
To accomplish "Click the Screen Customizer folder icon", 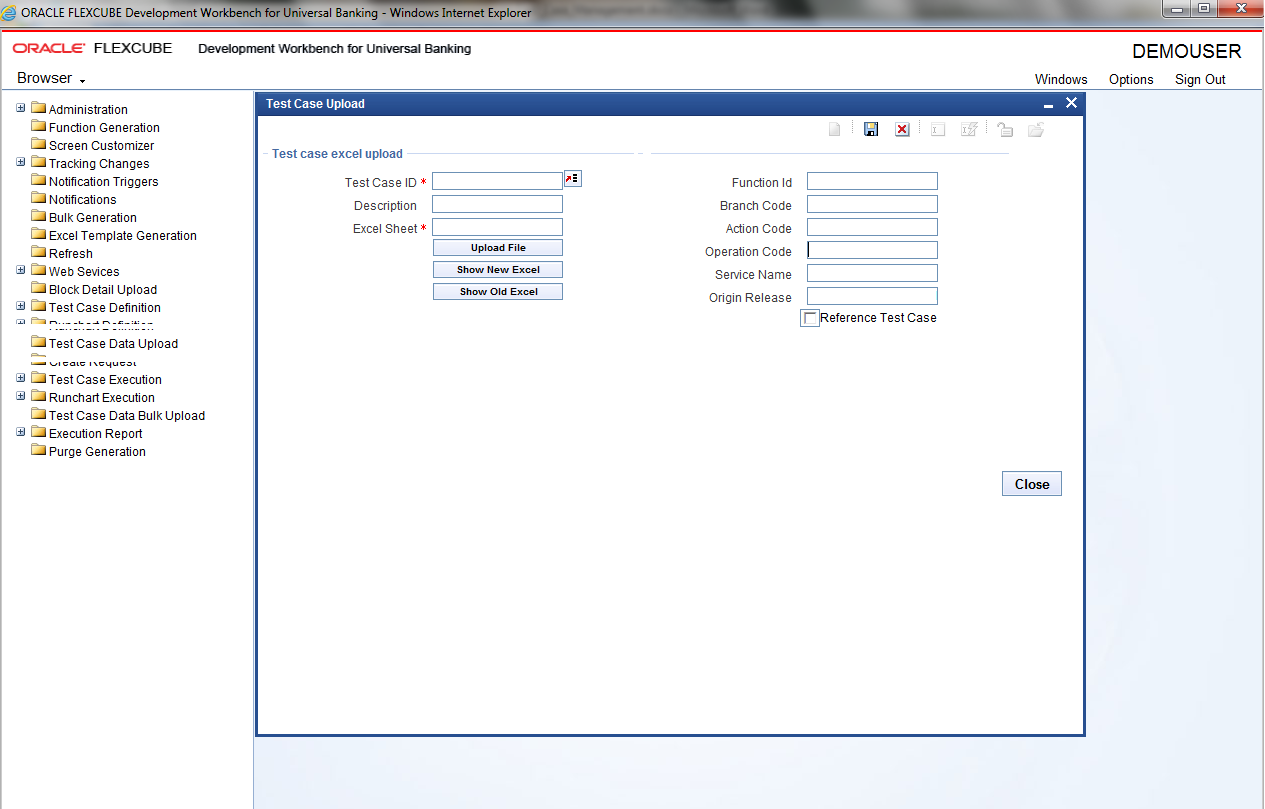I will click(39, 144).
